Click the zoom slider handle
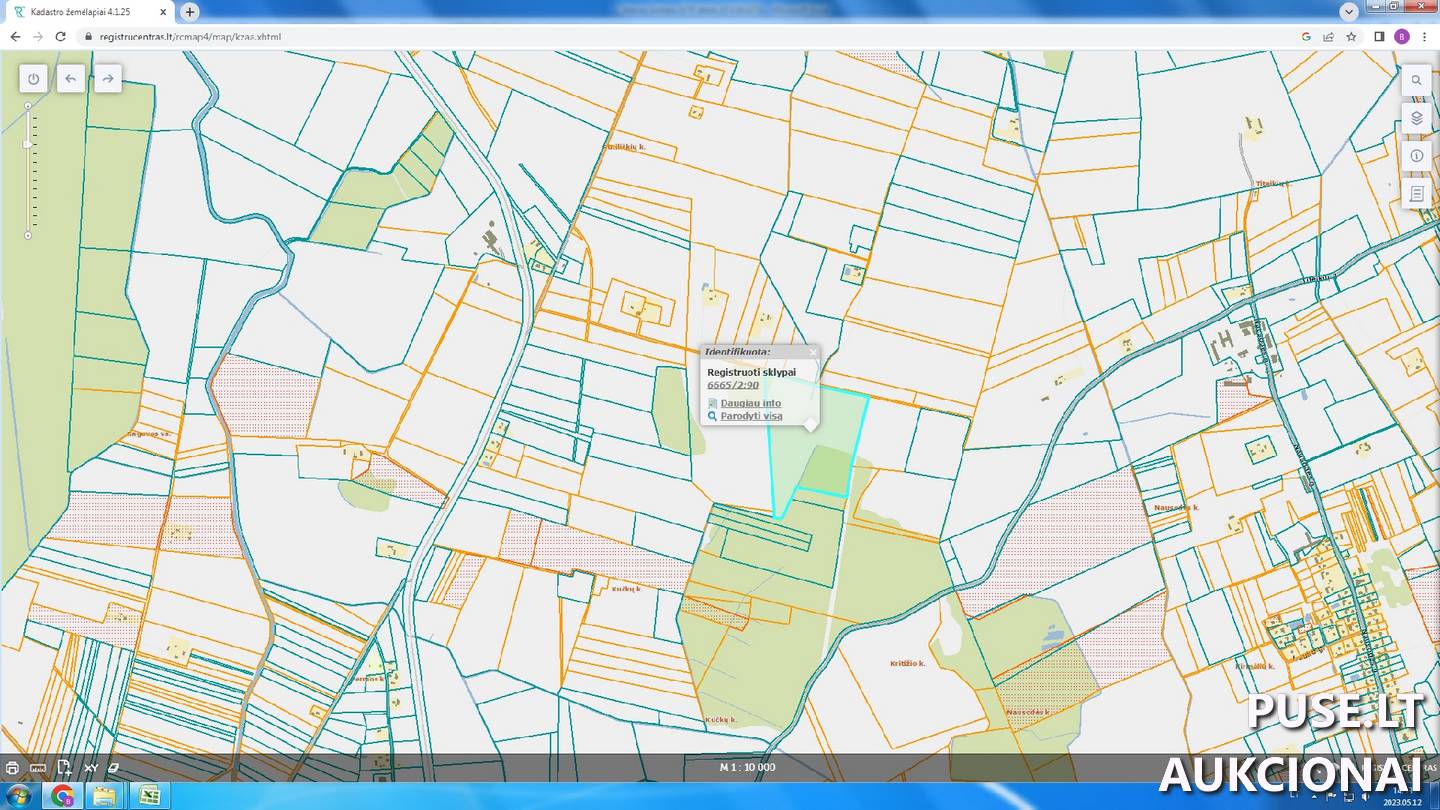The image size is (1440, 810). click(28, 144)
